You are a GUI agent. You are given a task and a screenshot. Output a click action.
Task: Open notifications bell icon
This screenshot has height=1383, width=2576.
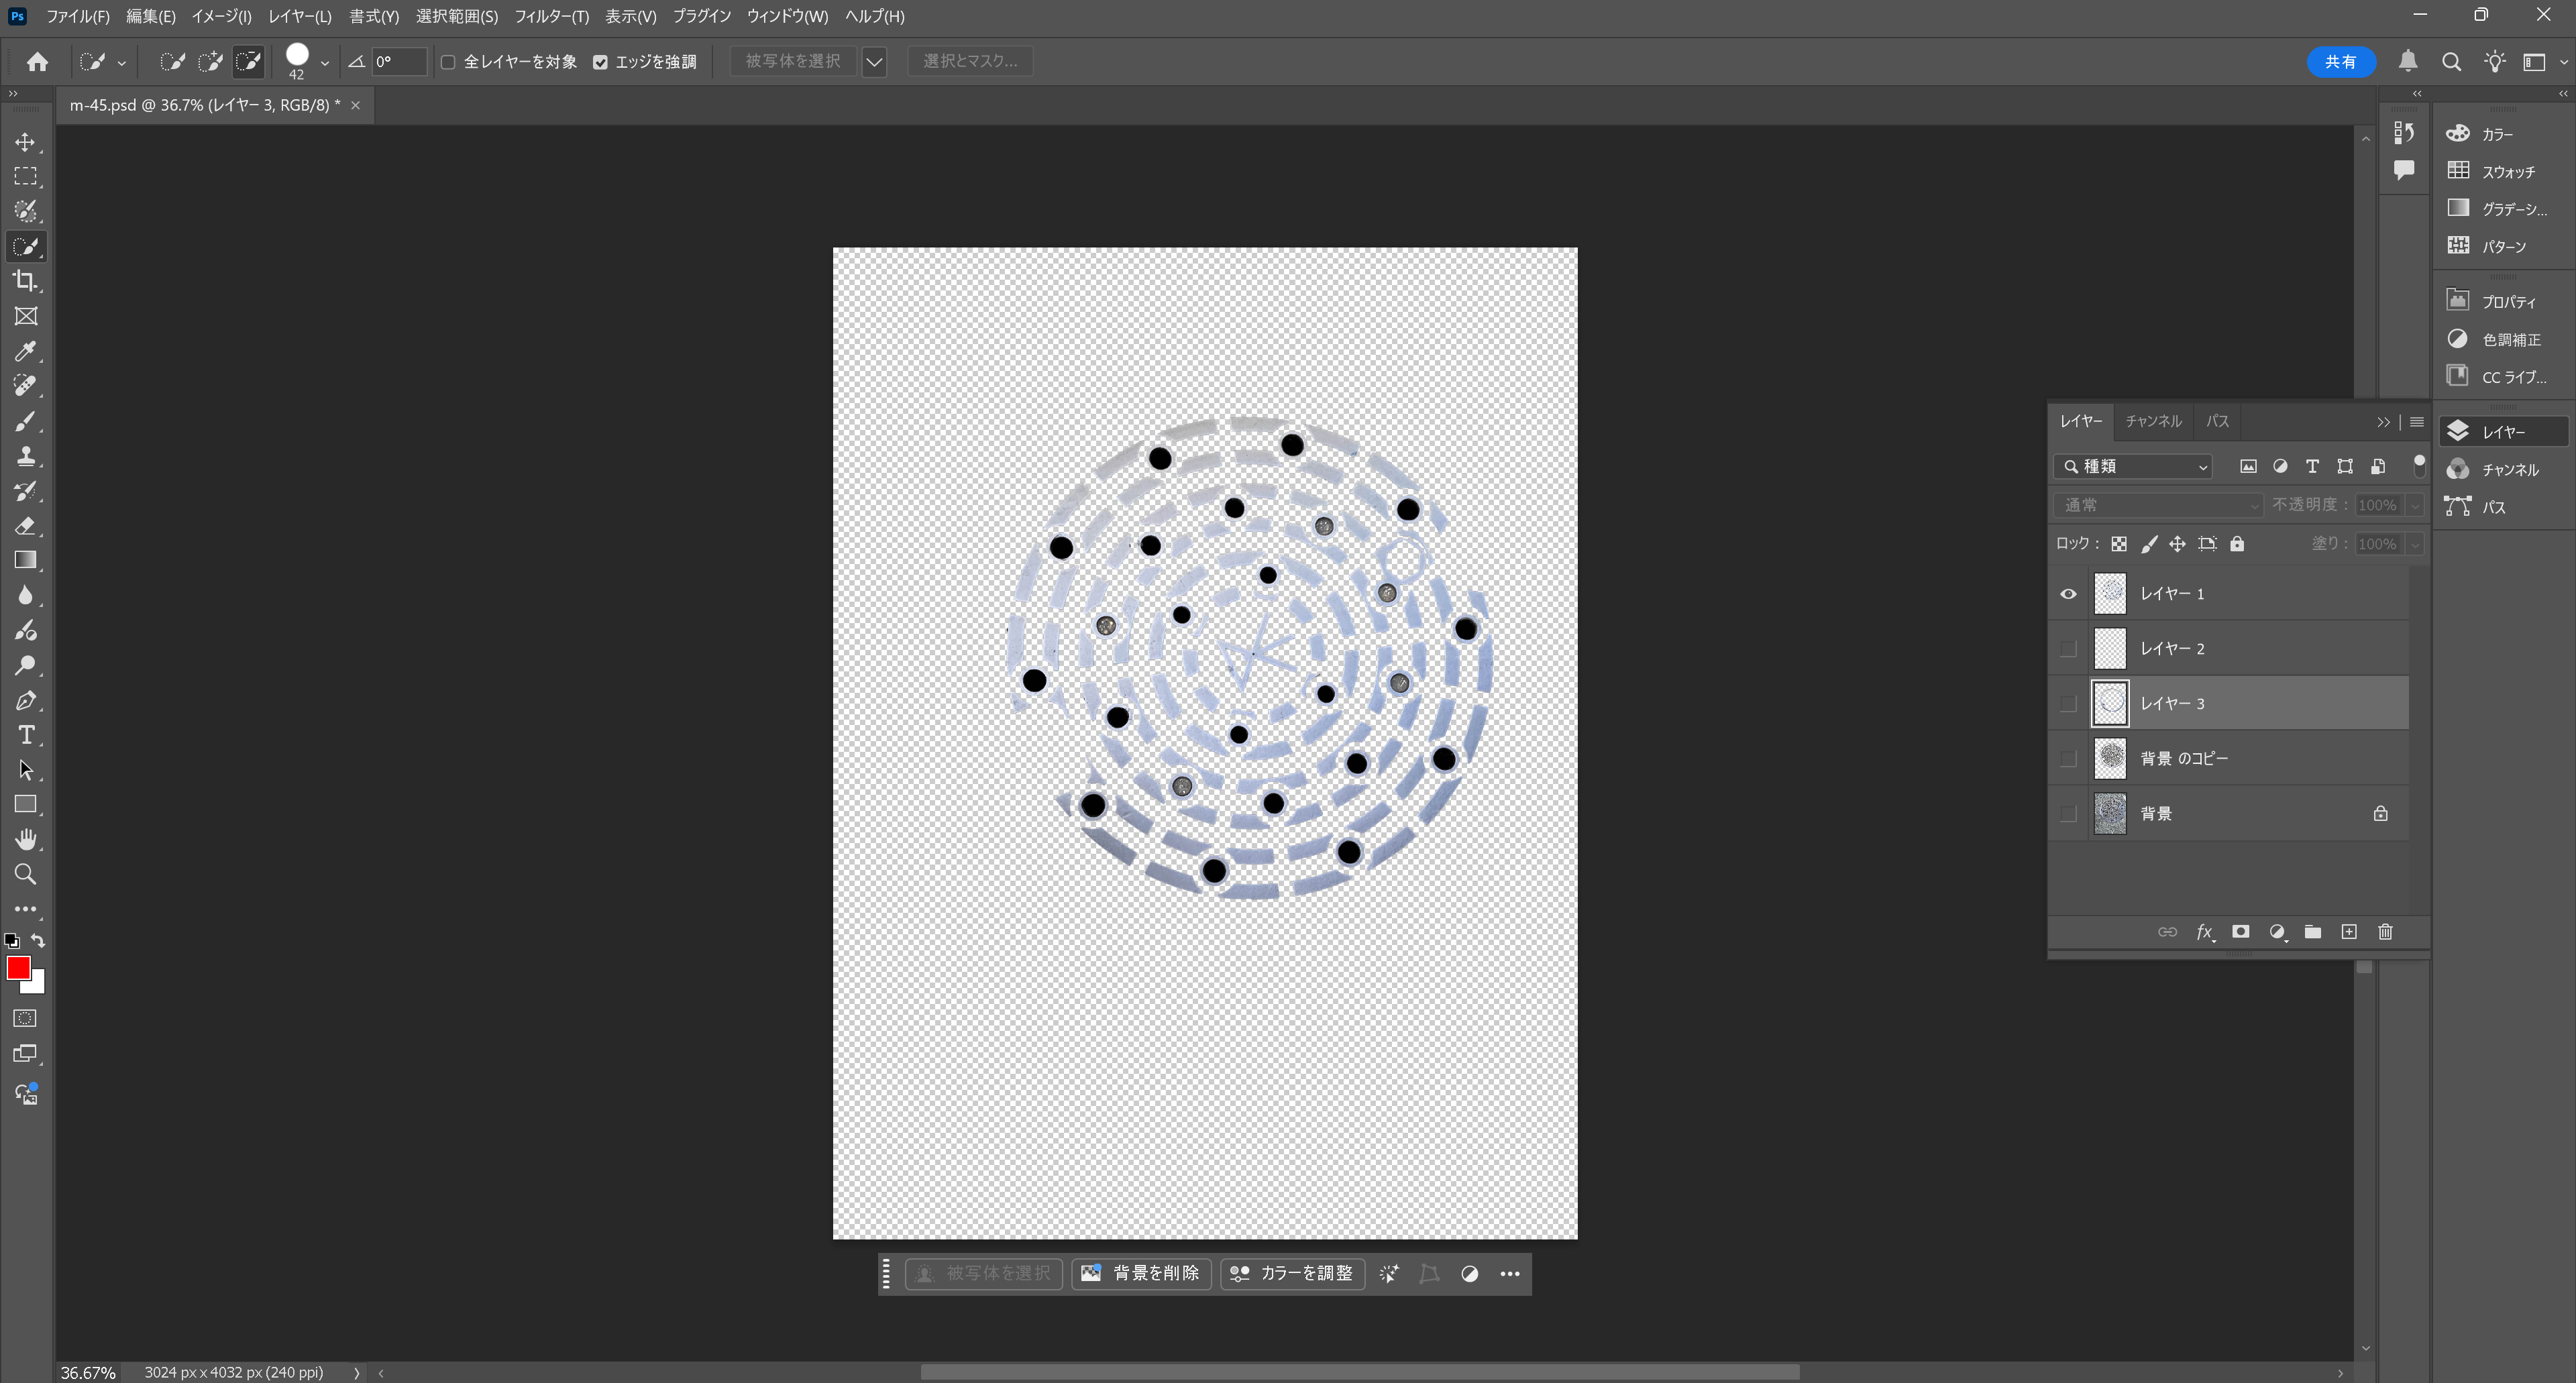2408,62
